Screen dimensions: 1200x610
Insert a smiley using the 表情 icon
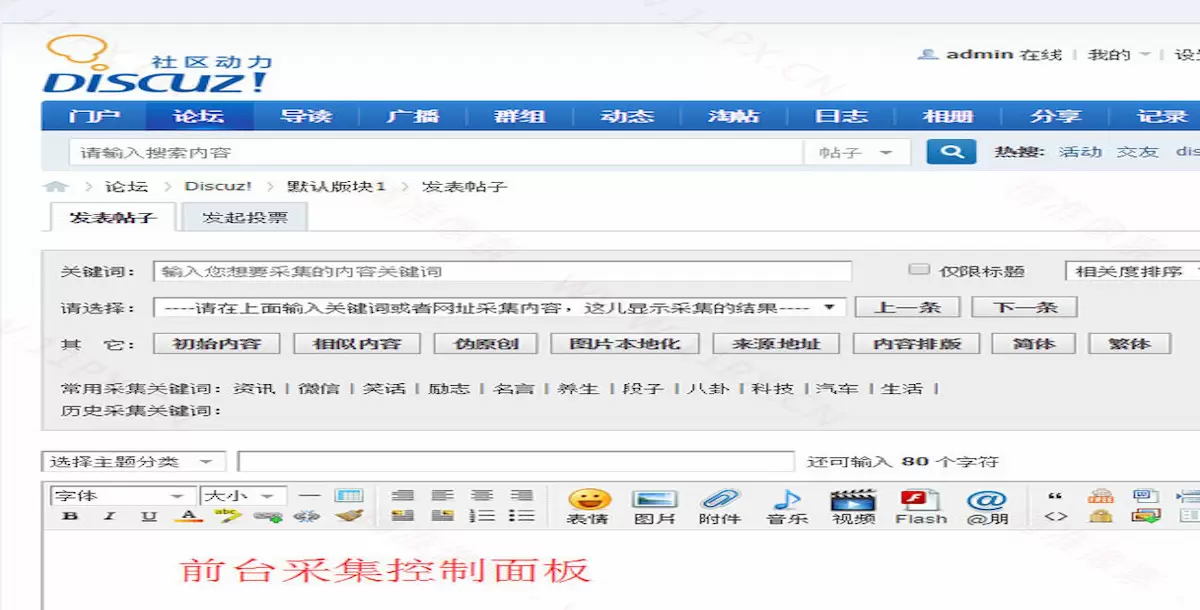(590, 504)
